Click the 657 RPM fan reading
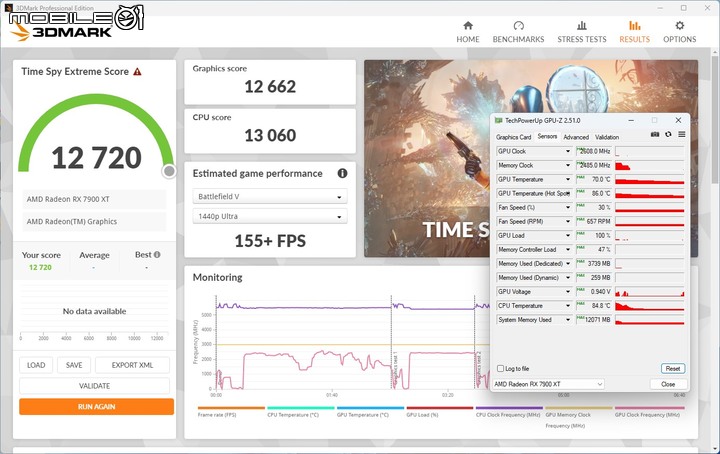The width and height of the screenshot is (720, 454). pos(598,221)
